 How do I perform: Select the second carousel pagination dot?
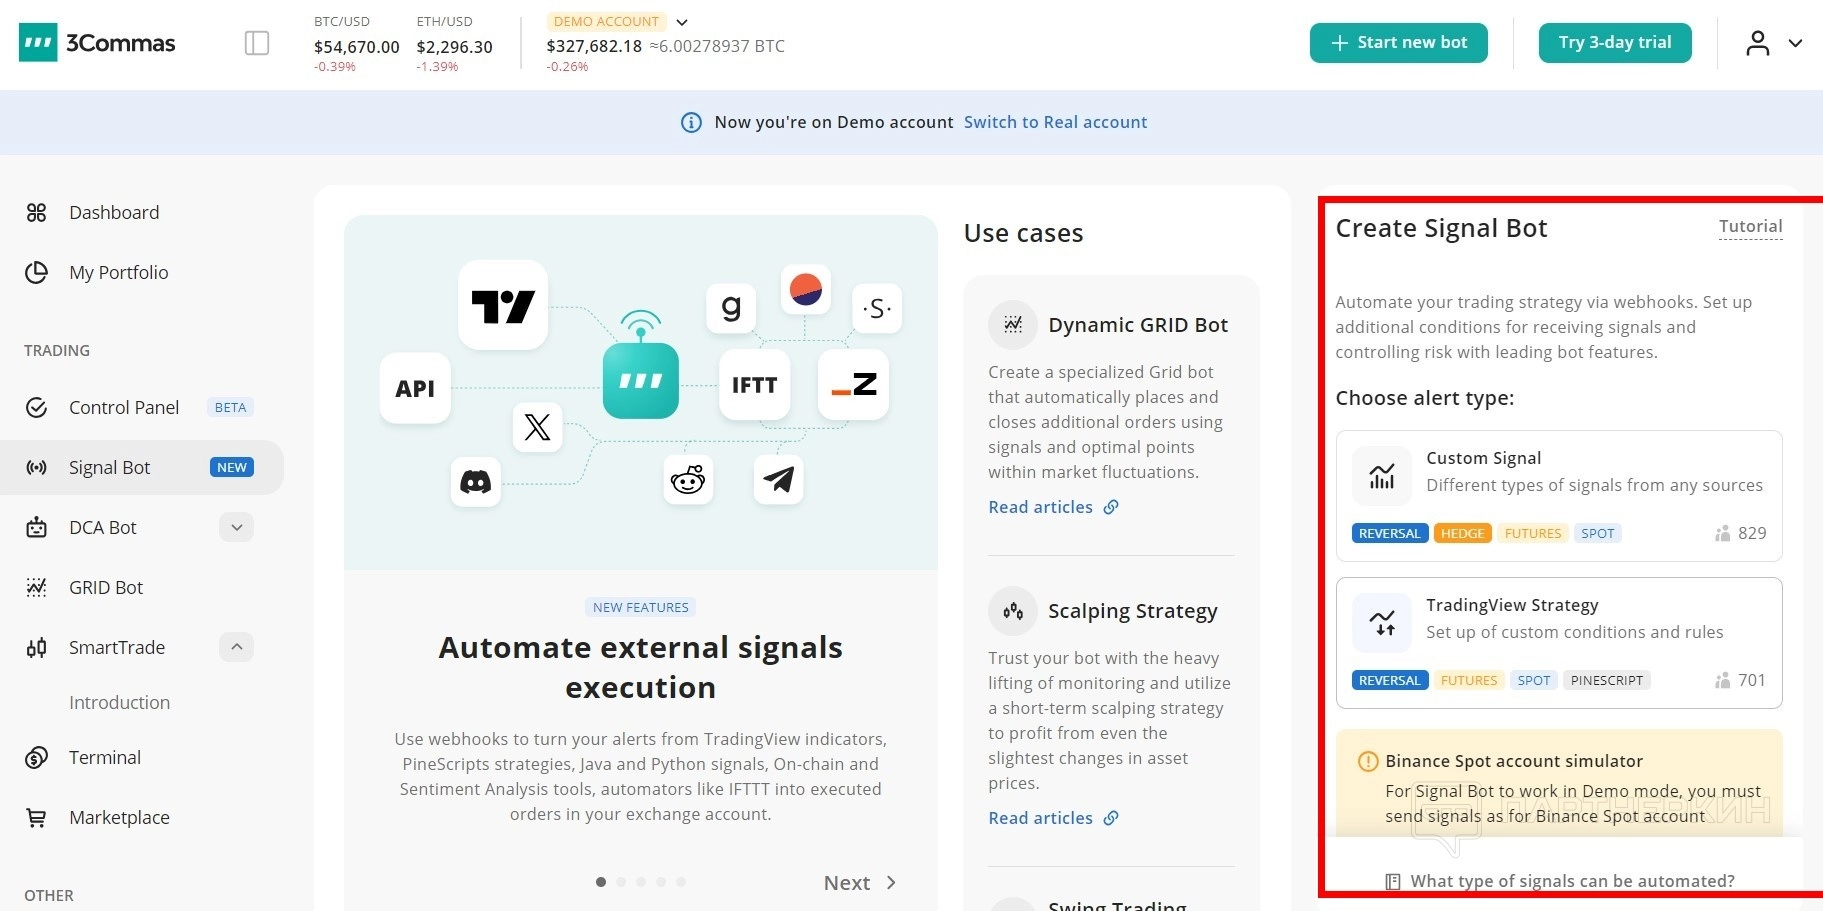[x=621, y=882]
